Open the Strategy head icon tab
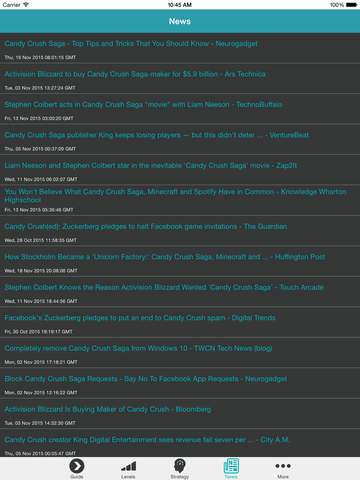The image size is (360, 480). pos(180,466)
